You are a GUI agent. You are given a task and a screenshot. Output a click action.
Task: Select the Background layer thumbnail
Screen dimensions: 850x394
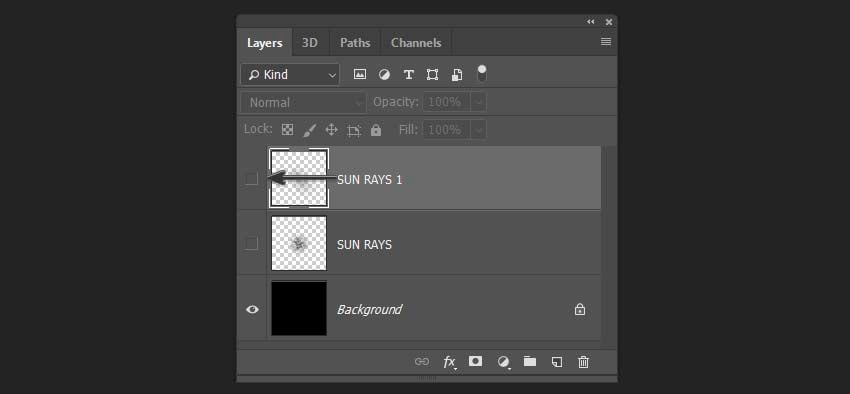(299, 308)
